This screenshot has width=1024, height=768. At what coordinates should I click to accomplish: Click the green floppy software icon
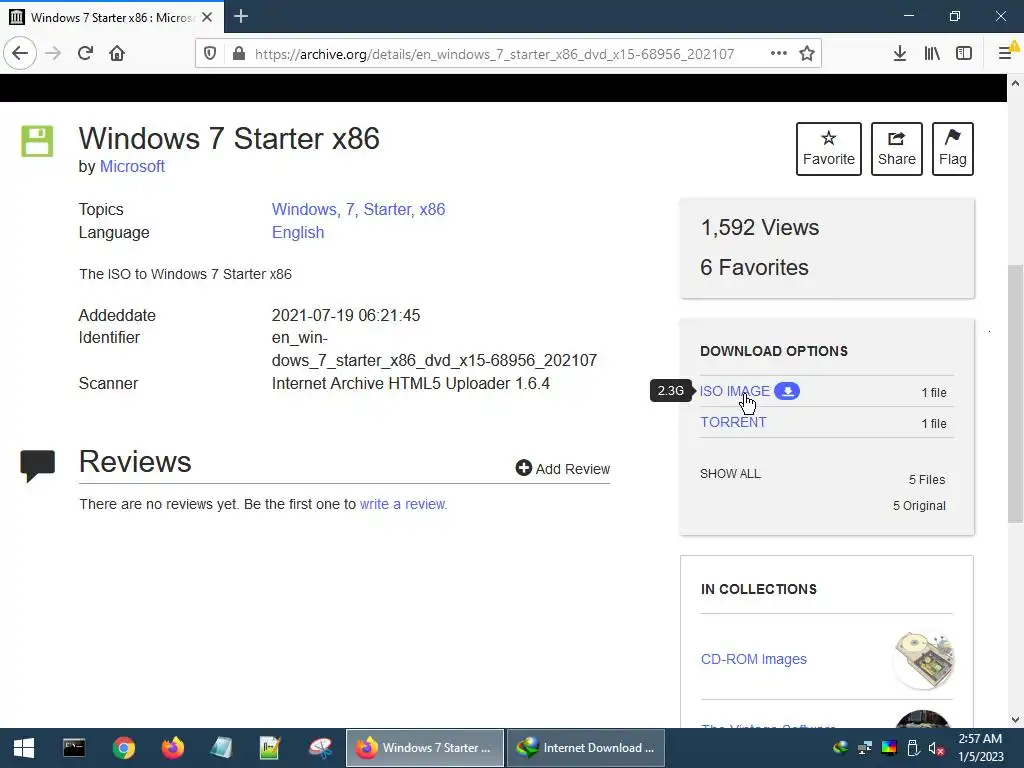[x=37, y=140]
